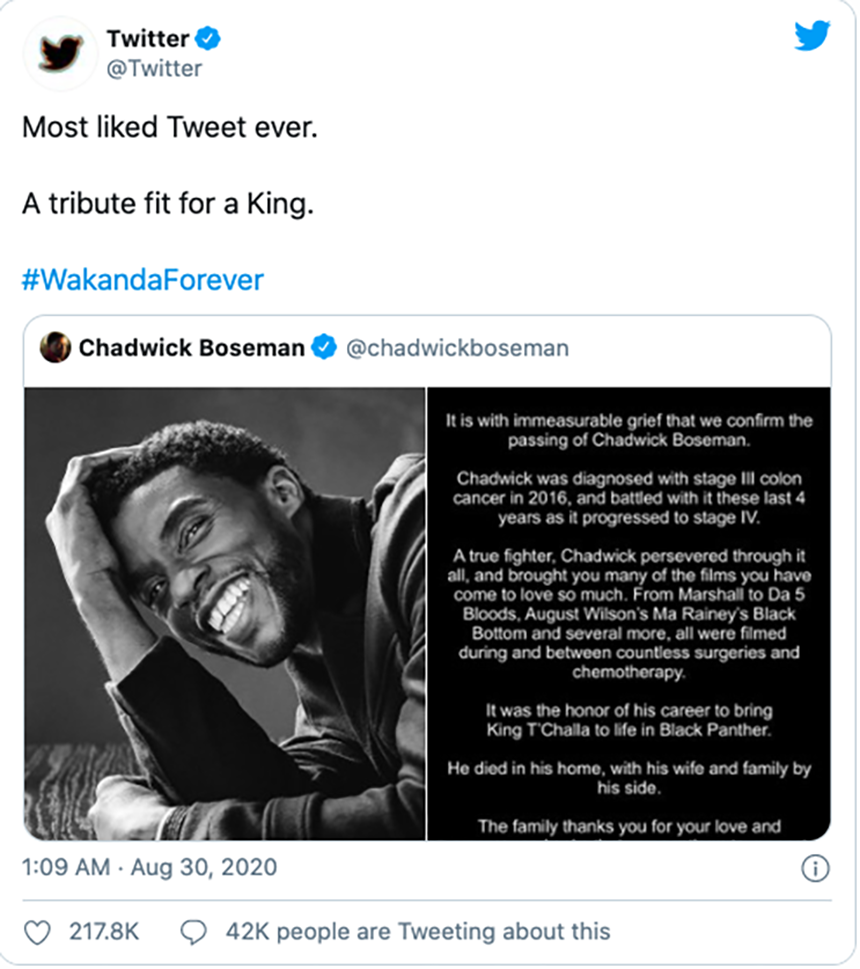Image resolution: width=860 pixels, height=969 pixels.
Task: Click the 217.8K likes count
Action: pyautogui.click(x=104, y=932)
